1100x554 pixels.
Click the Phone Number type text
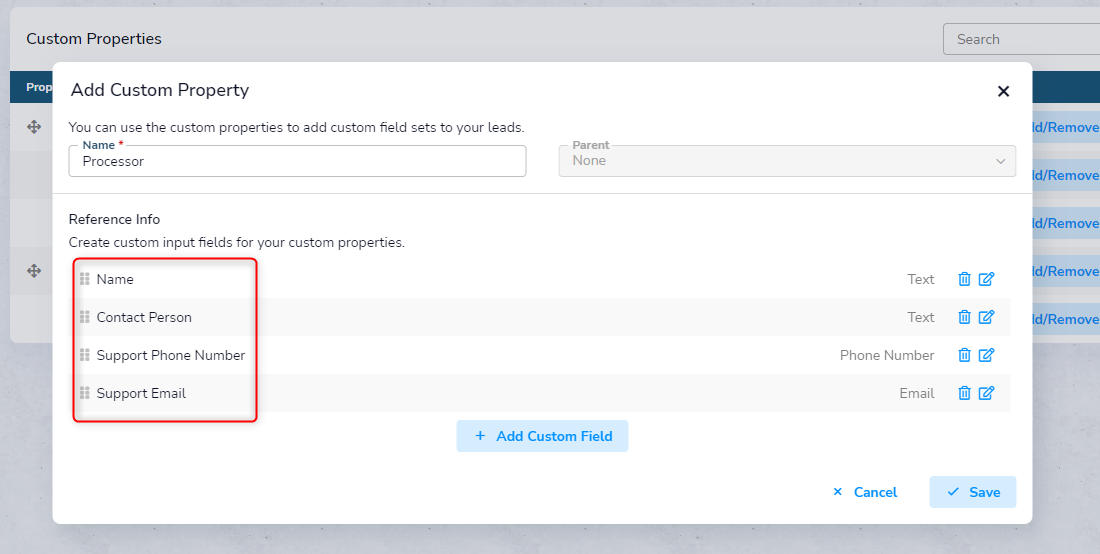[887, 355]
